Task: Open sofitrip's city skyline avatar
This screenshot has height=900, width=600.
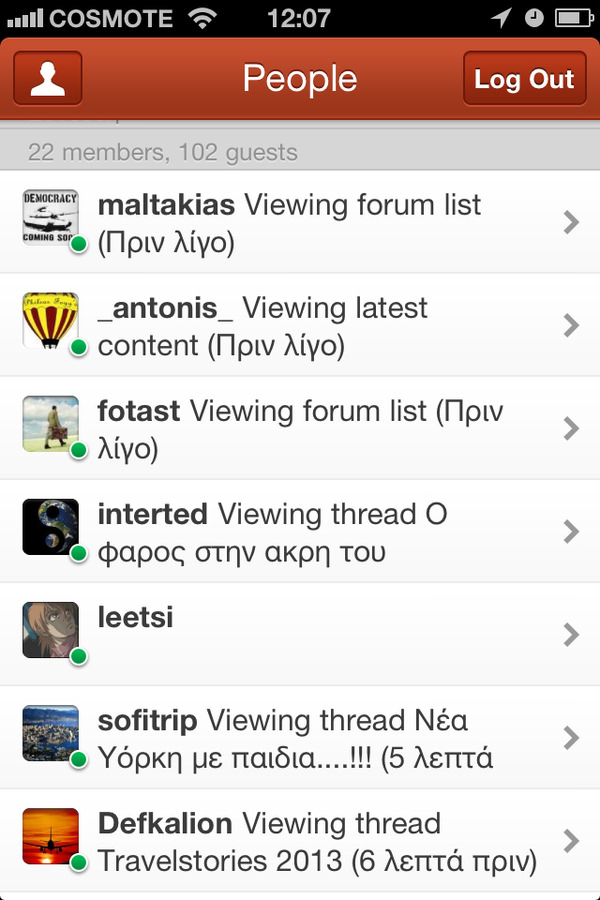Action: click(50, 734)
